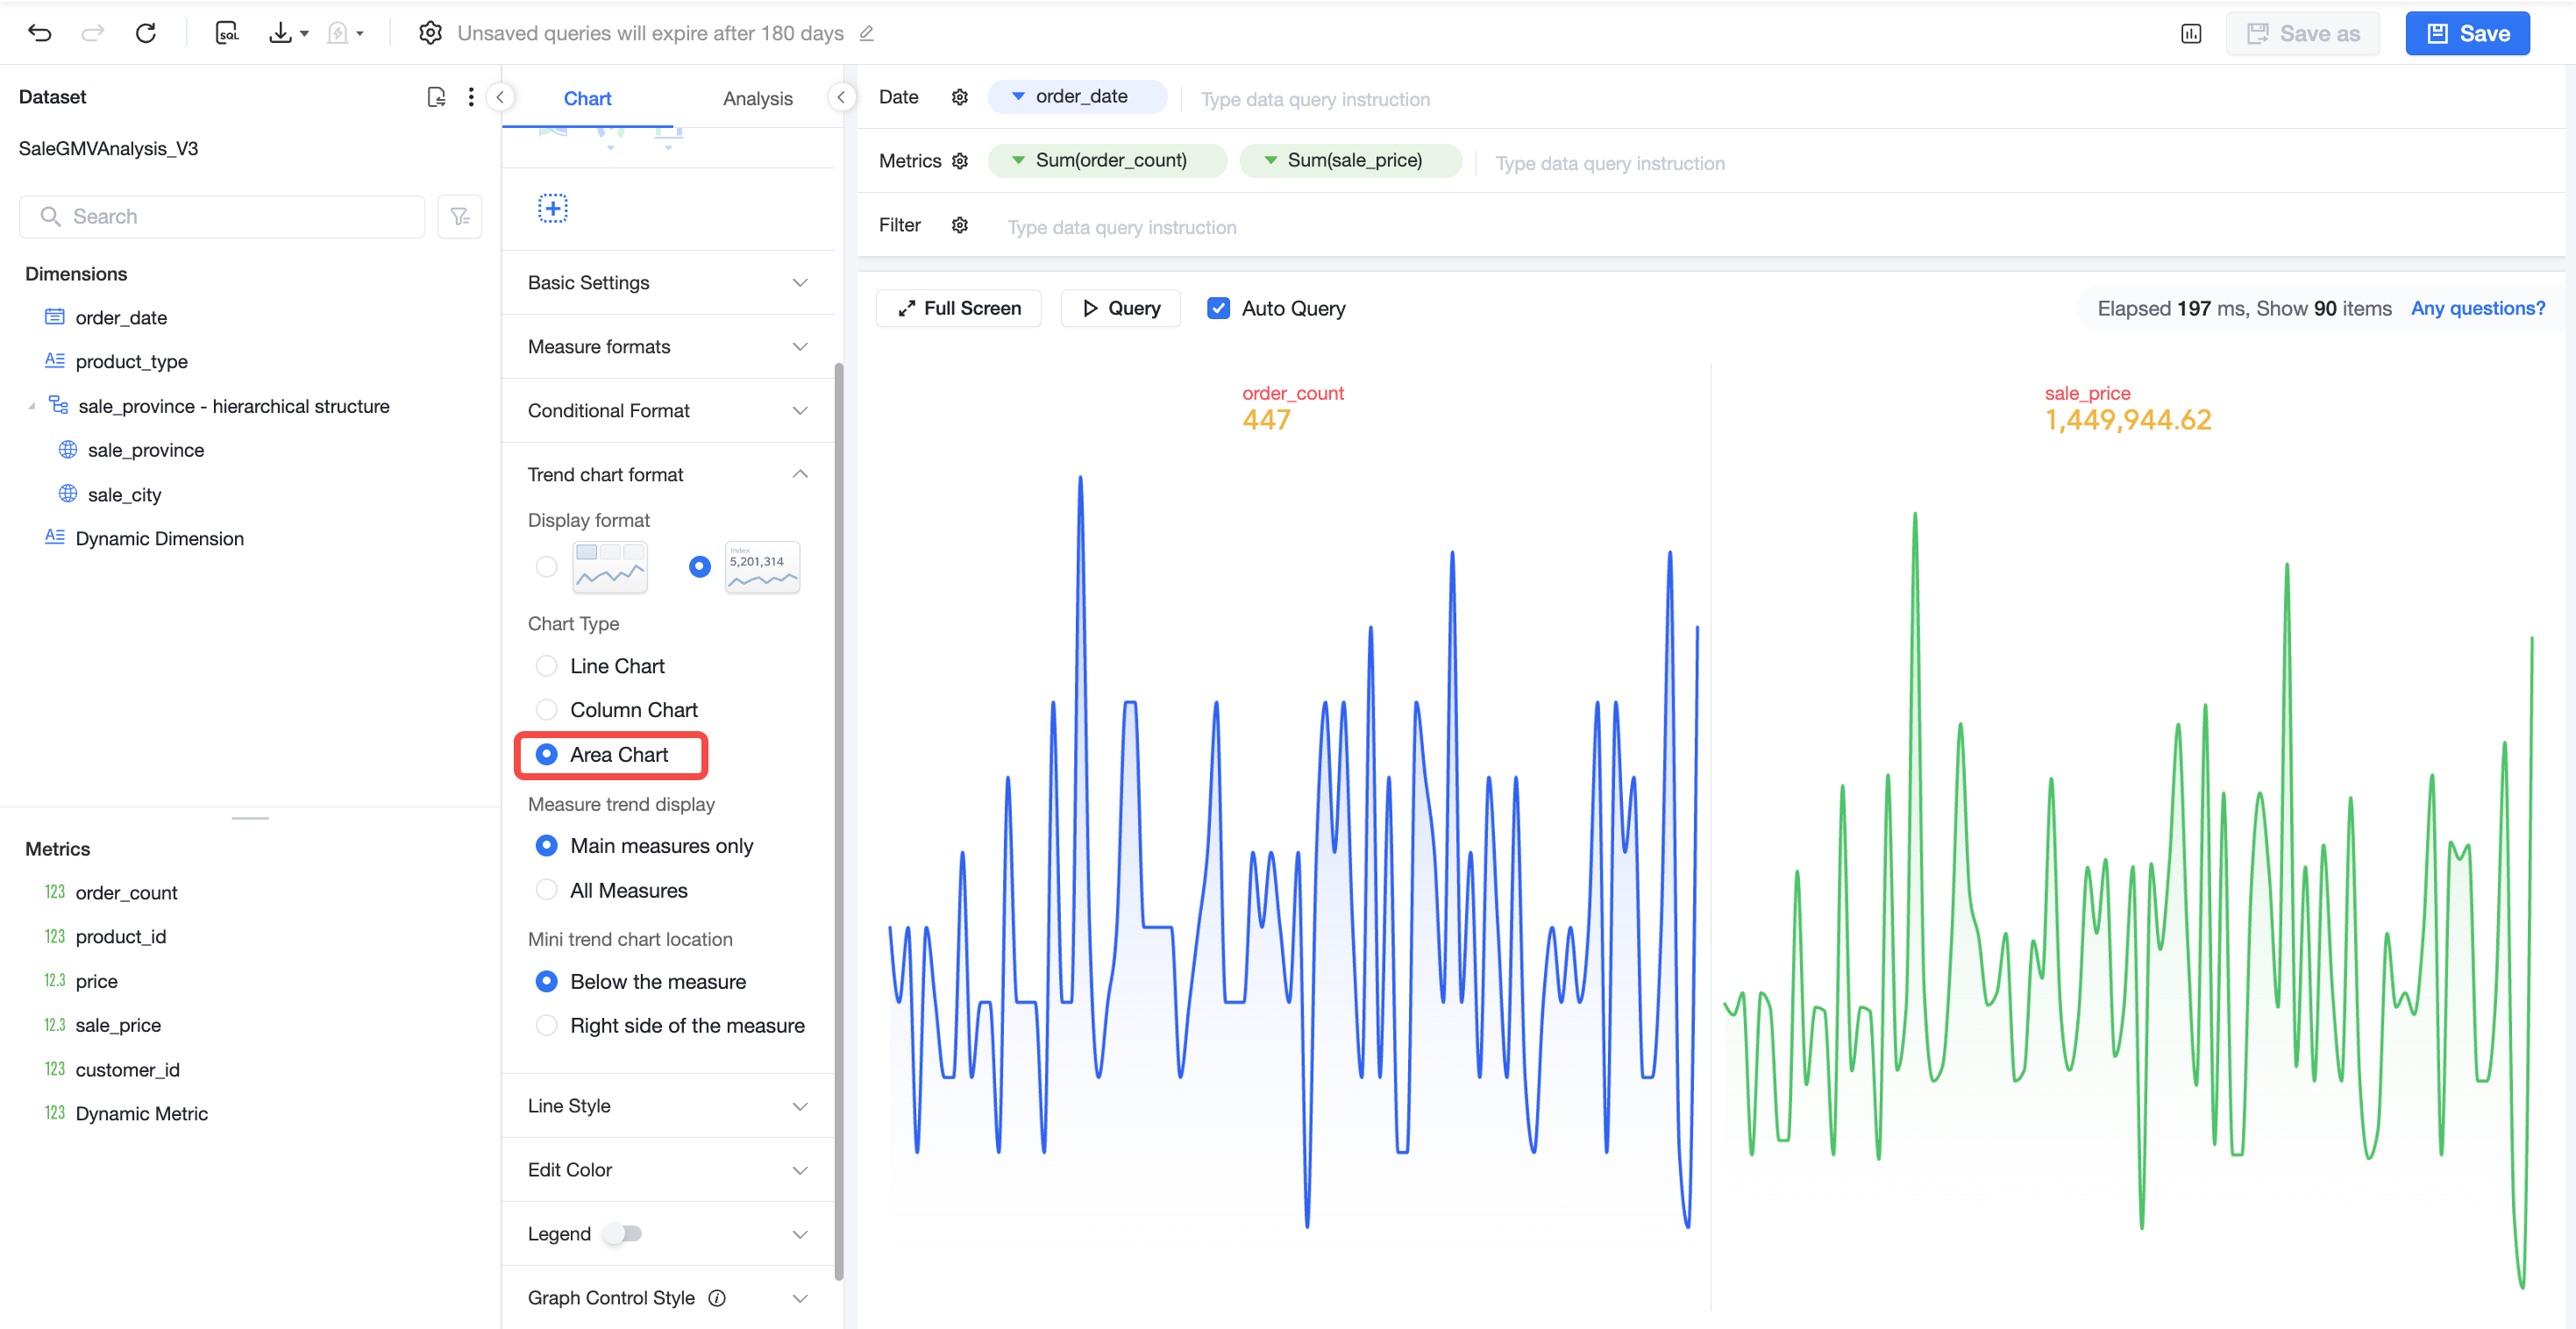
Task: Click edit pencil next to query title
Action: click(867, 33)
